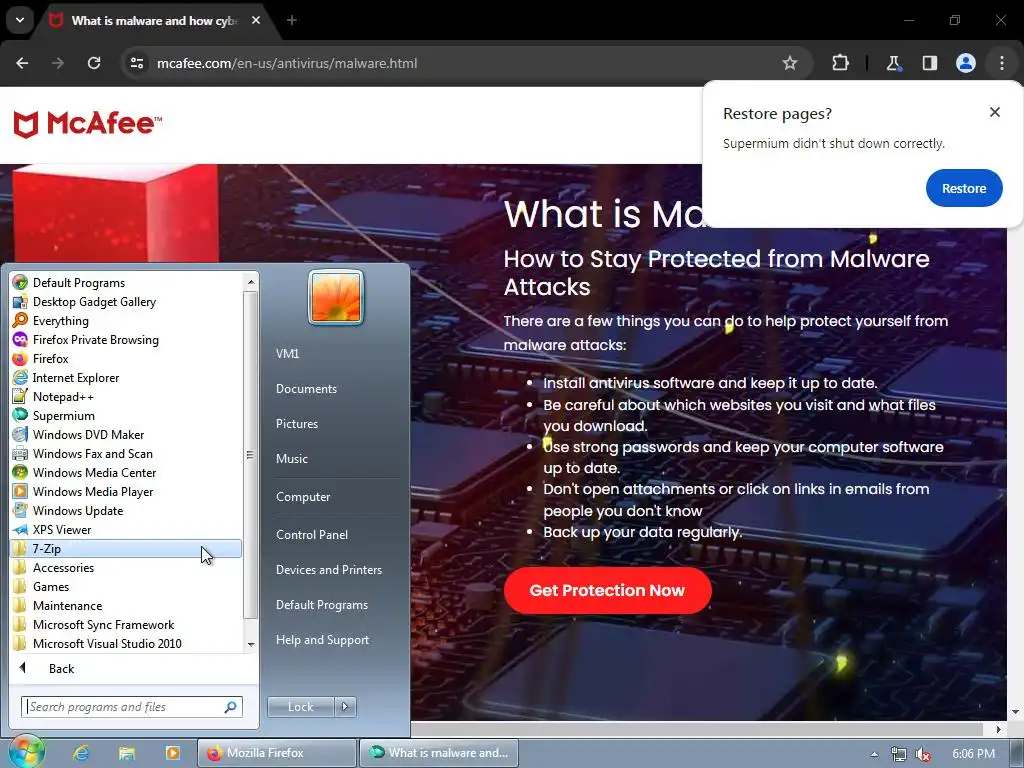
Task: Open Help and Support
Action: (322, 640)
